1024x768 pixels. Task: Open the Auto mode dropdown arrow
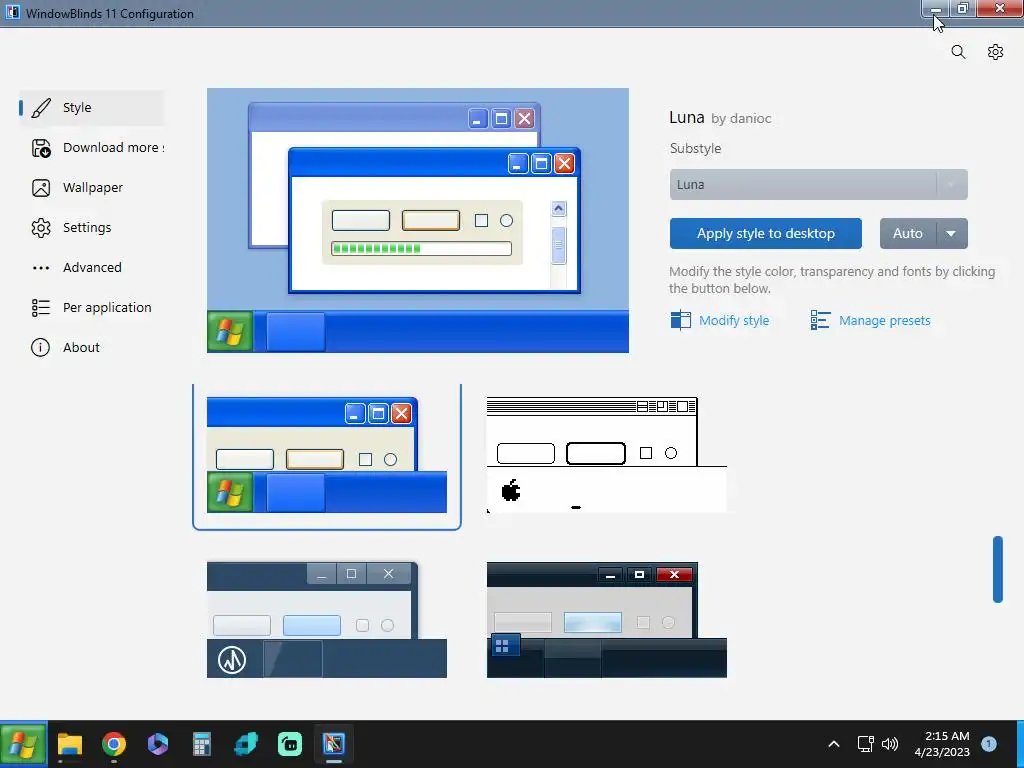pos(952,234)
